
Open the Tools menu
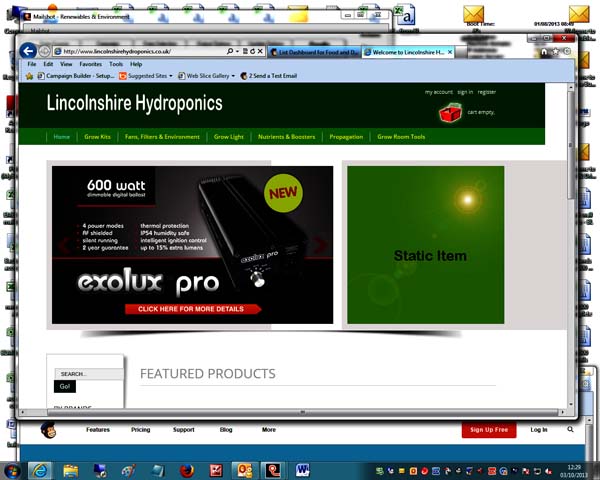(x=116, y=64)
